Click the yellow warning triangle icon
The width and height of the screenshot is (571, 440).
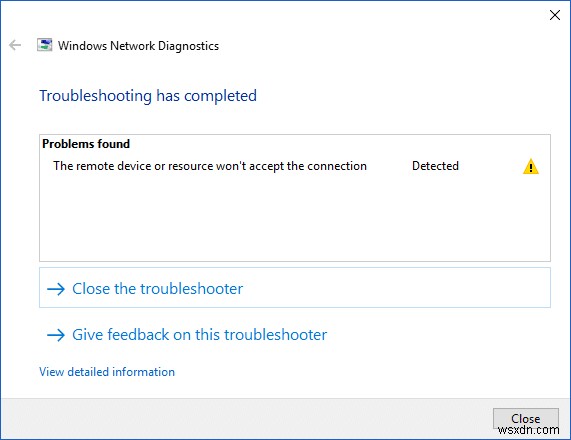[531, 166]
